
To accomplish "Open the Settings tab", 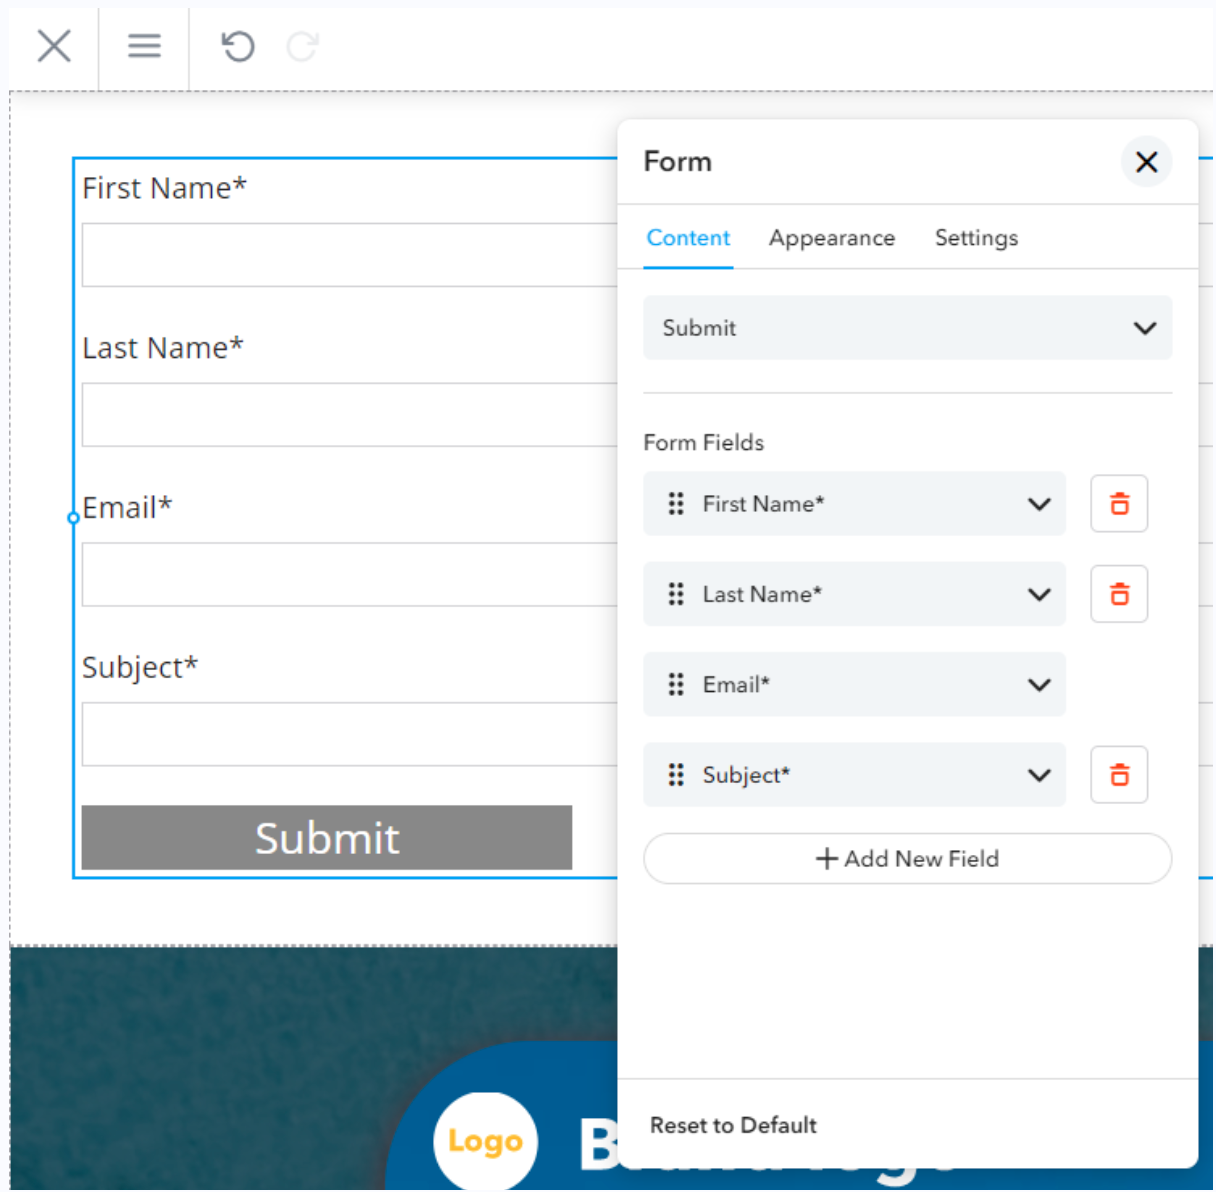I will (976, 238).
